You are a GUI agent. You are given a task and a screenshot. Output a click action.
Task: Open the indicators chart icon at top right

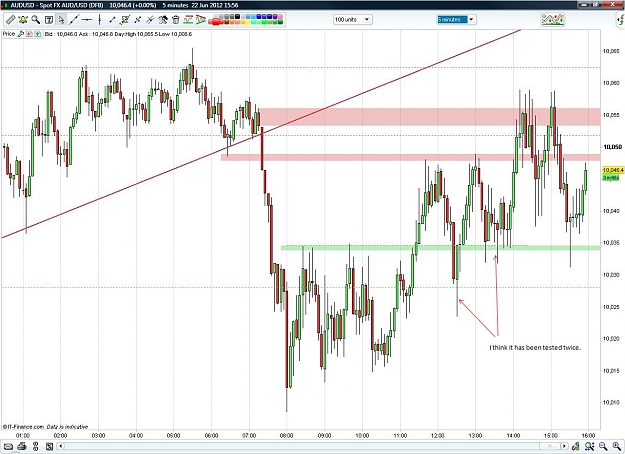click(x=552, y=20)
